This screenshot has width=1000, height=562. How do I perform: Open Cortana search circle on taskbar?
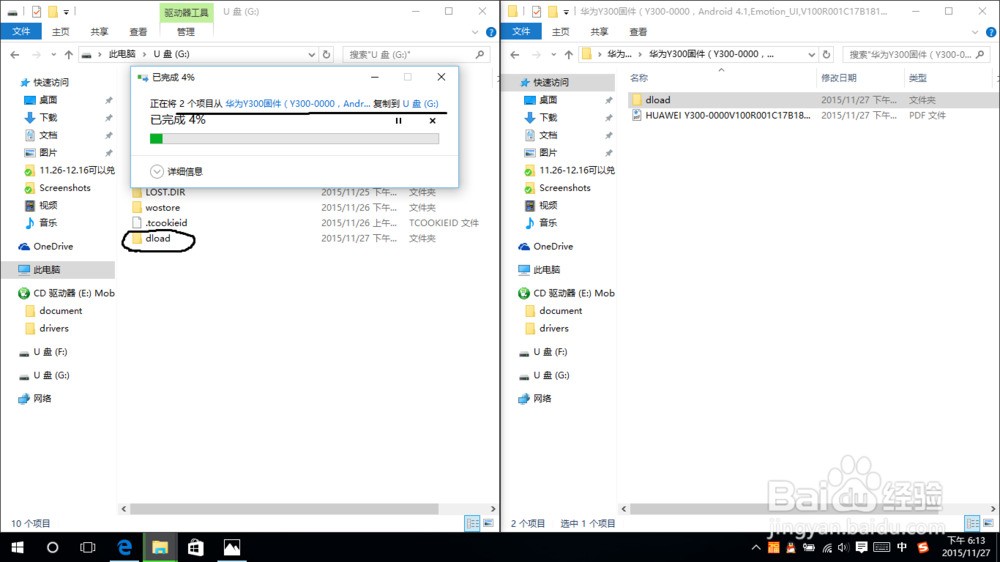tap(52, 547)
